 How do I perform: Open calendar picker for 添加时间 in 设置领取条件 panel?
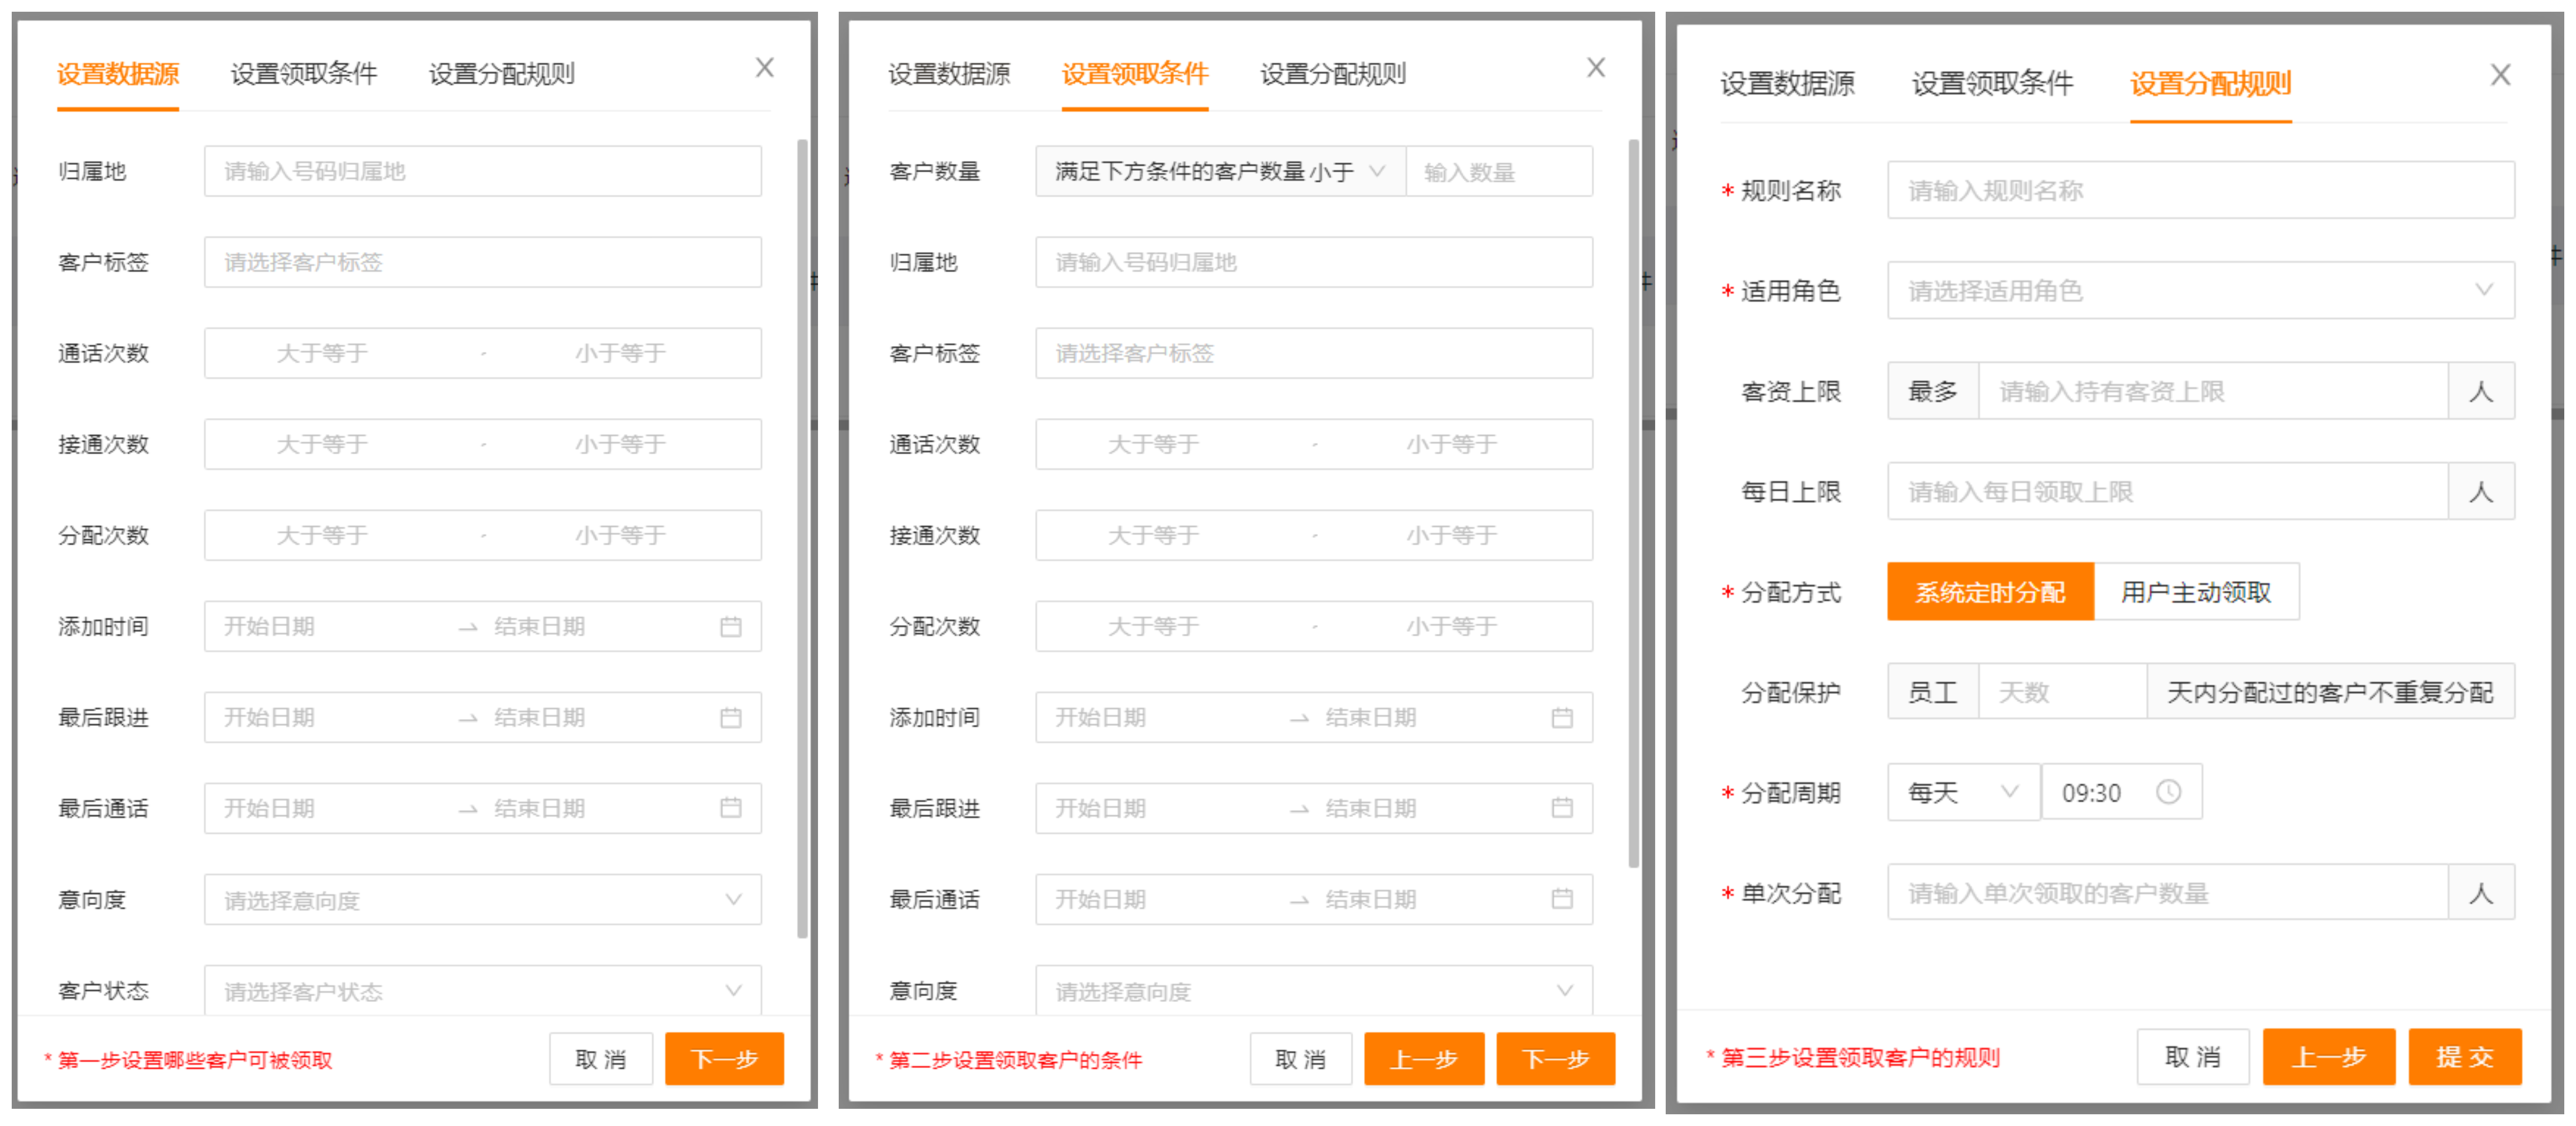(1563, 717)
